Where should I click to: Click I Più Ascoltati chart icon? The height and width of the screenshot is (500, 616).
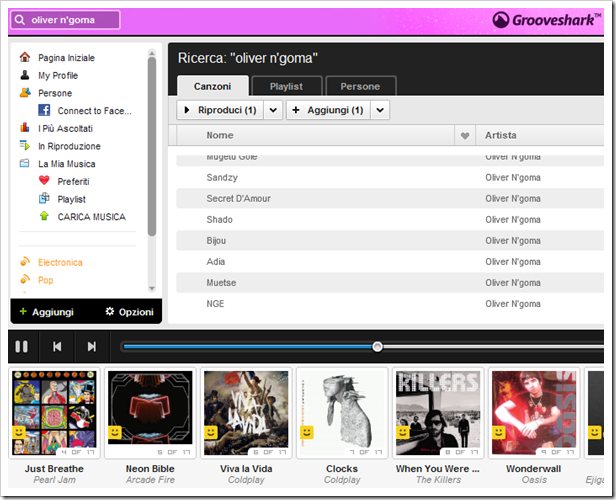pos(25,128)
